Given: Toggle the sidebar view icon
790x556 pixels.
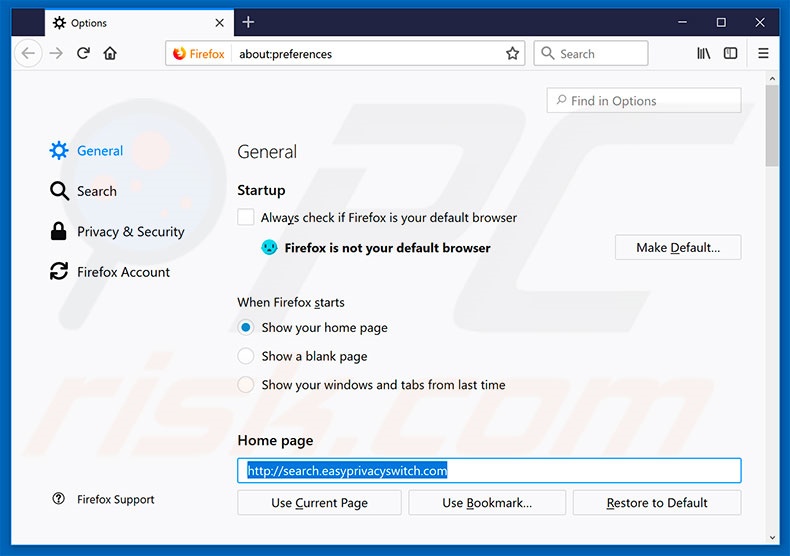Looking at the screenshot, I should pos(730,53).
